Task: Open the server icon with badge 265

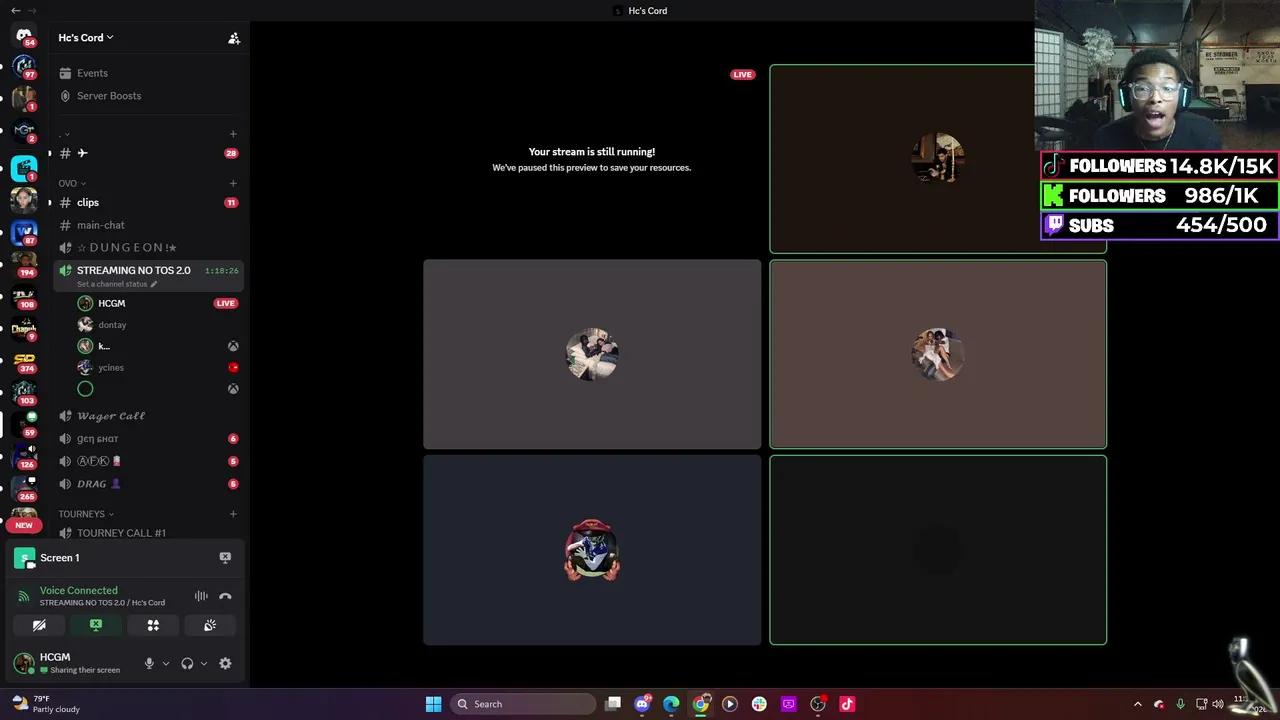Action: 24,489
